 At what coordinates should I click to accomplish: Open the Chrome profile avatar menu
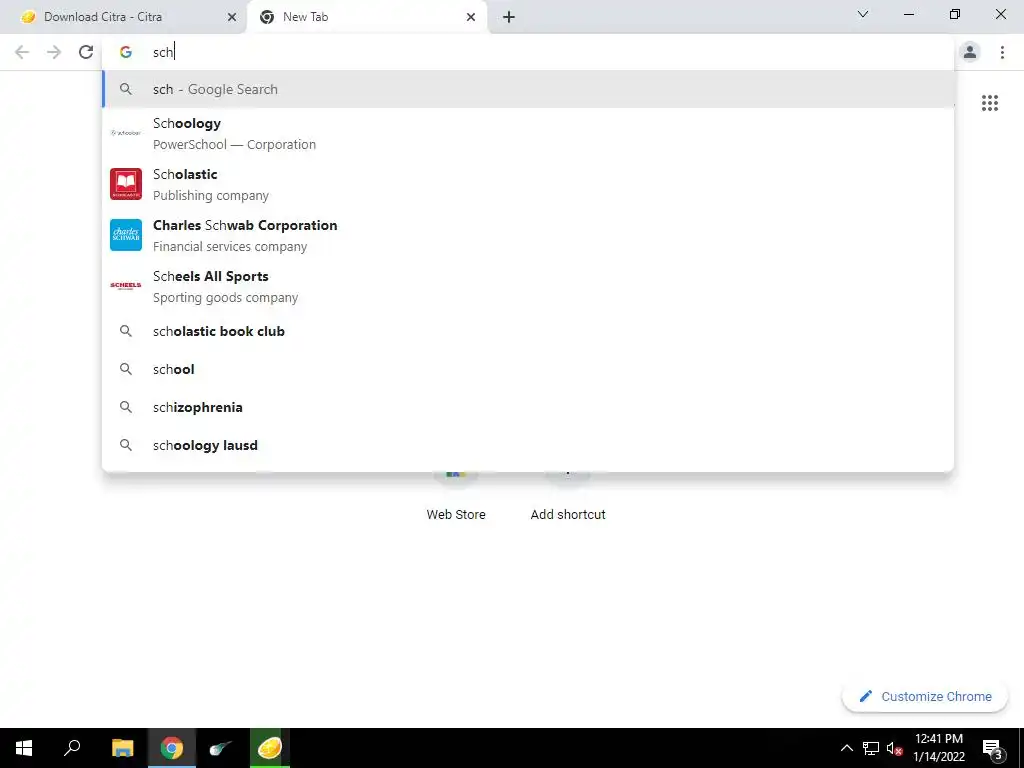(970, 52)
